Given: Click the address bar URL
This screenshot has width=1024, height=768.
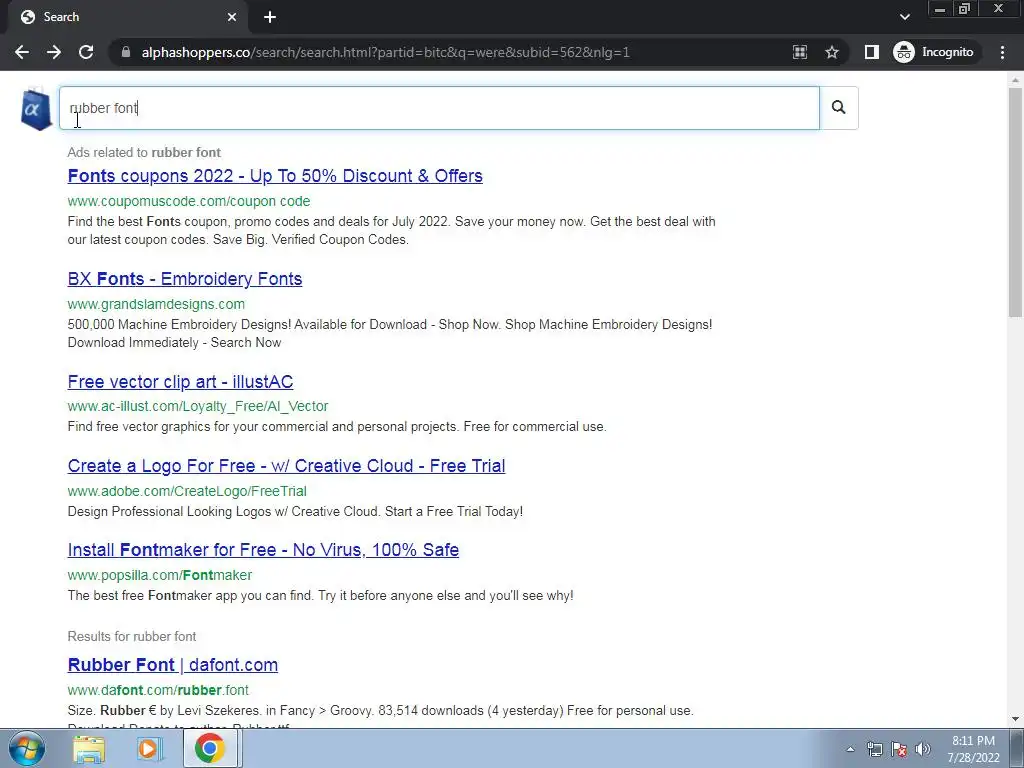Looking at the screenshot, I should (x=385, y=52).
